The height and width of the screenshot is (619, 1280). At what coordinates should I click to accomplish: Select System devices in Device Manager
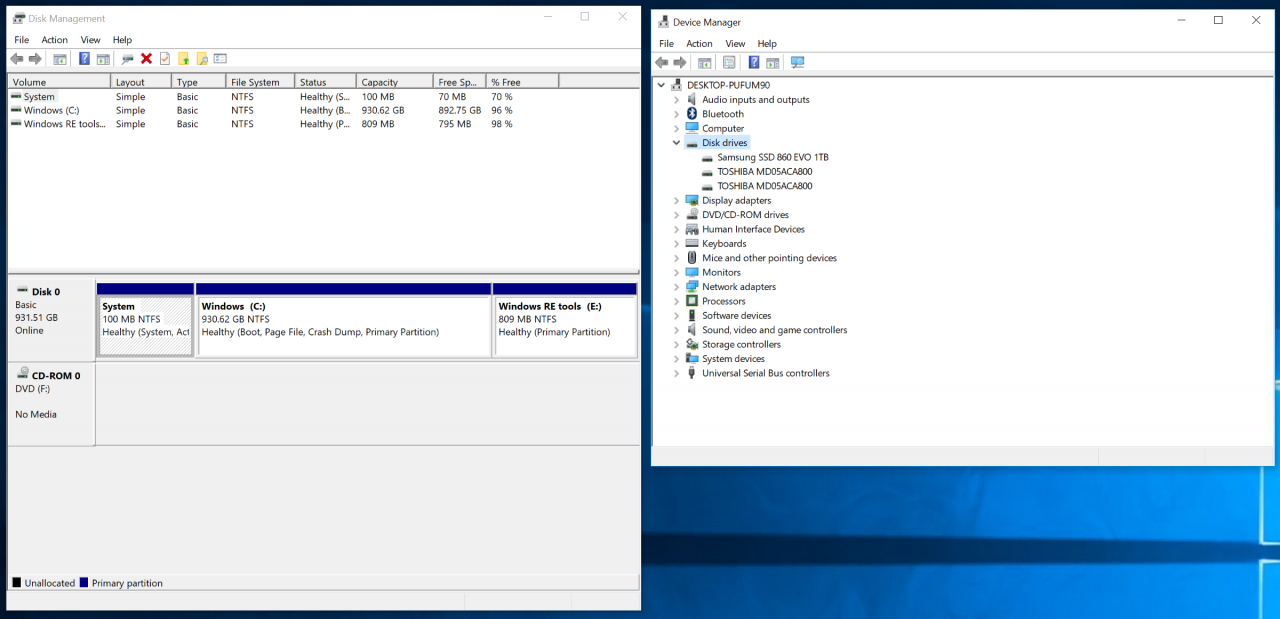[733, 359]
